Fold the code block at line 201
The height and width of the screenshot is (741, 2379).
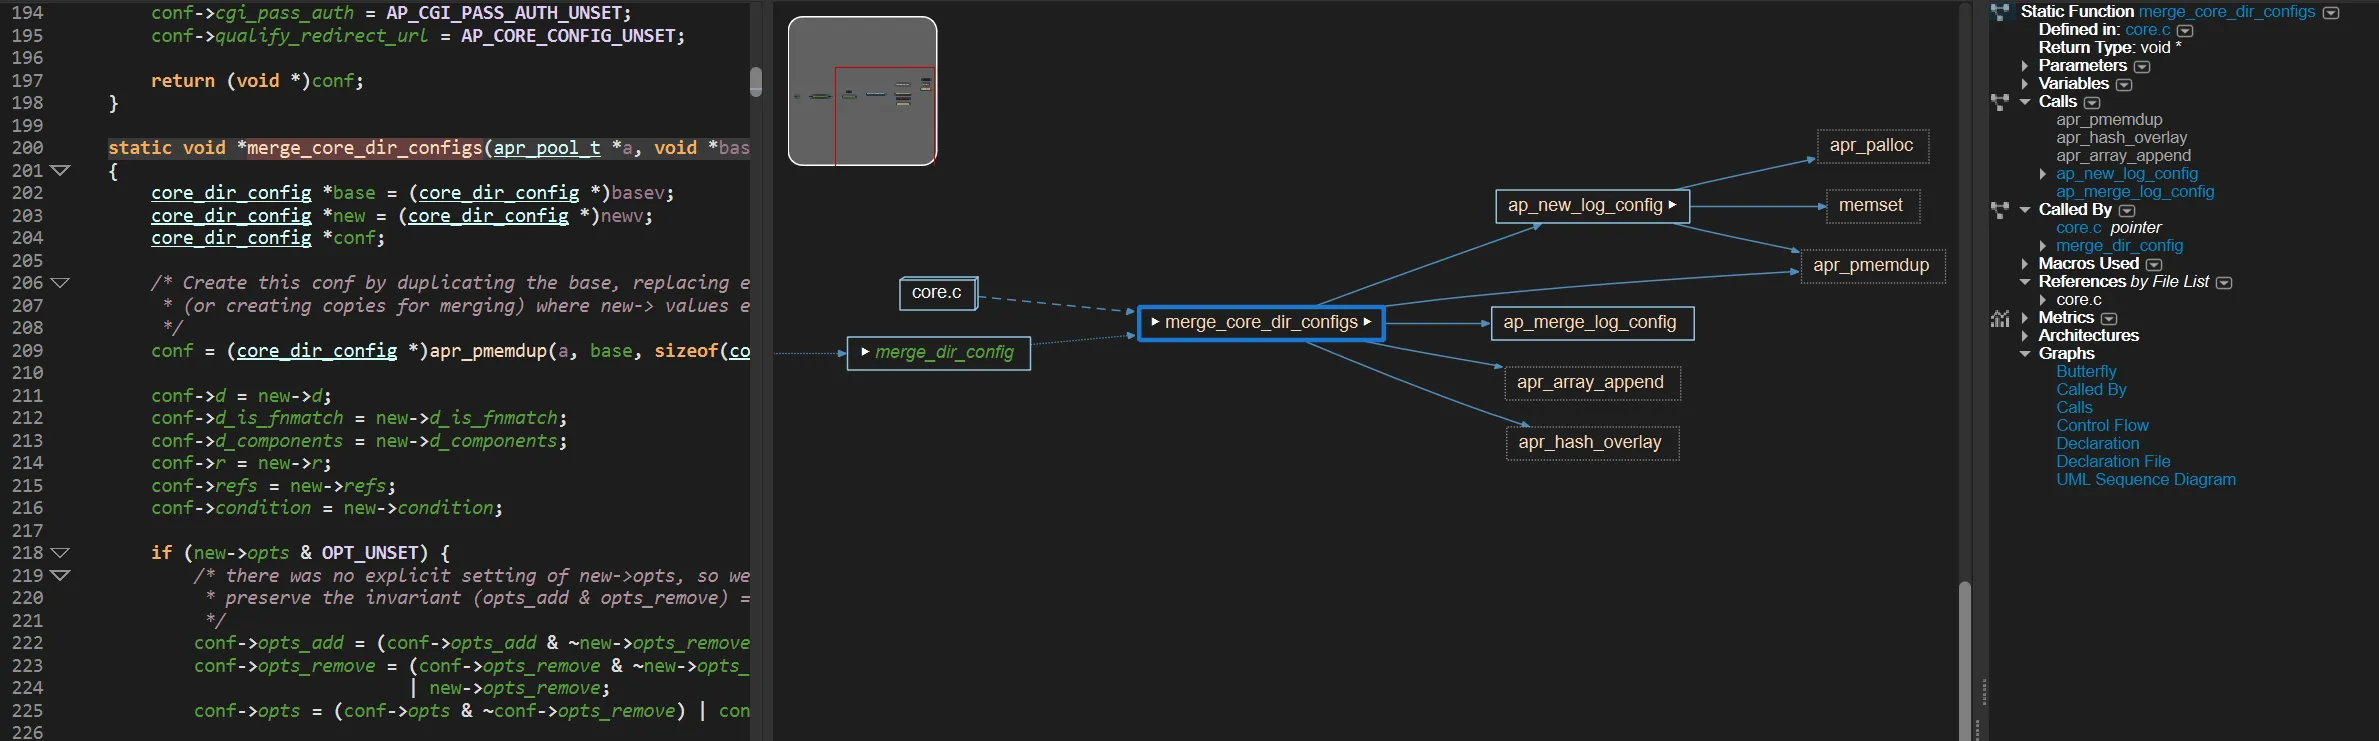tap(60, 171)
